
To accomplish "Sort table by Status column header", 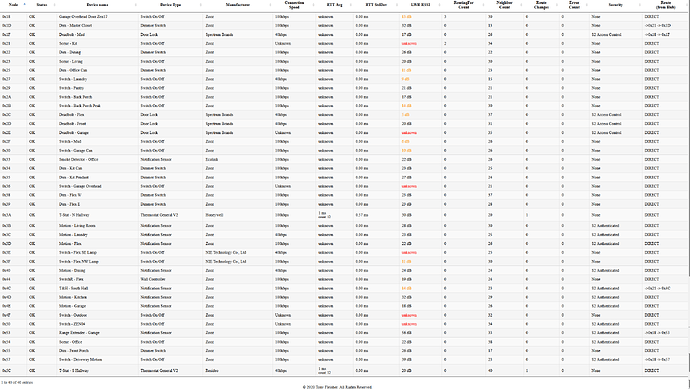I will pyautogui.click(x=41, y=4).
